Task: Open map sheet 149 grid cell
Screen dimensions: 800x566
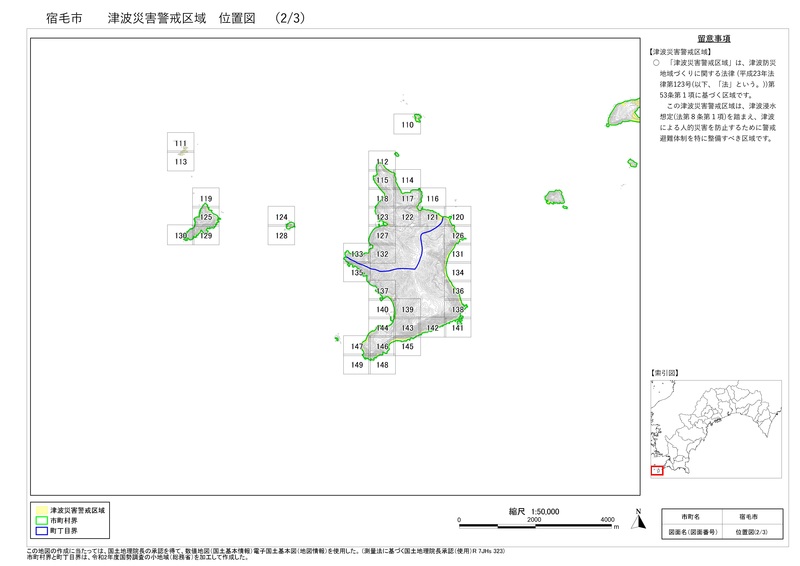Action: 356,365
